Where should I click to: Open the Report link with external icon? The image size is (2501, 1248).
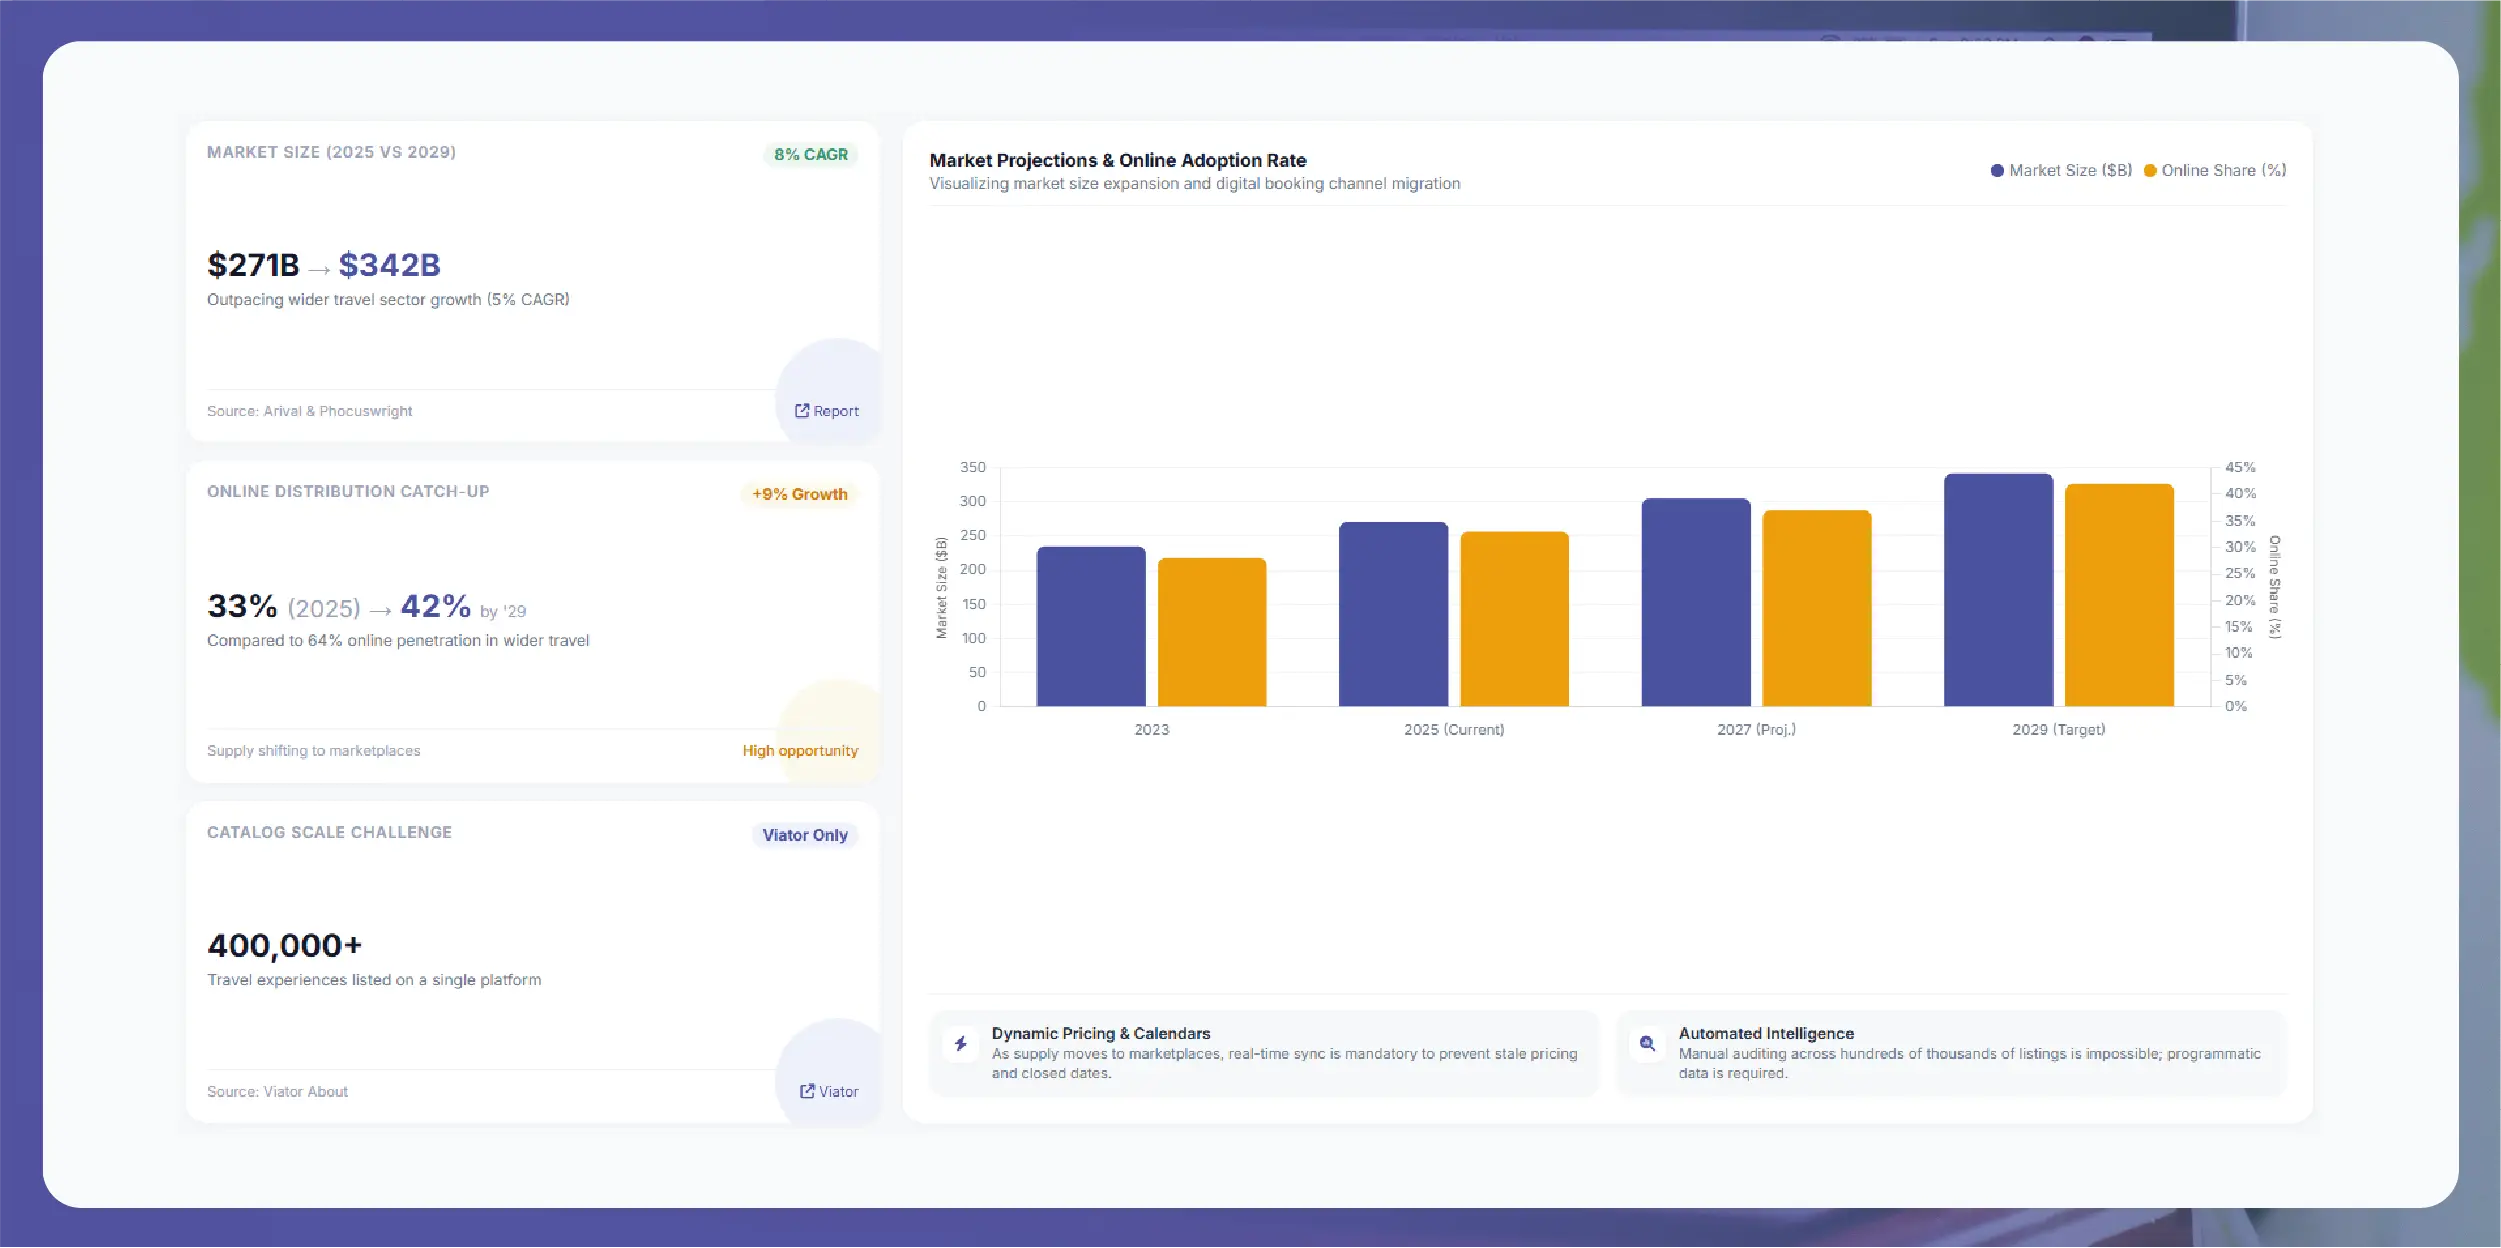[x=826, y=411]
